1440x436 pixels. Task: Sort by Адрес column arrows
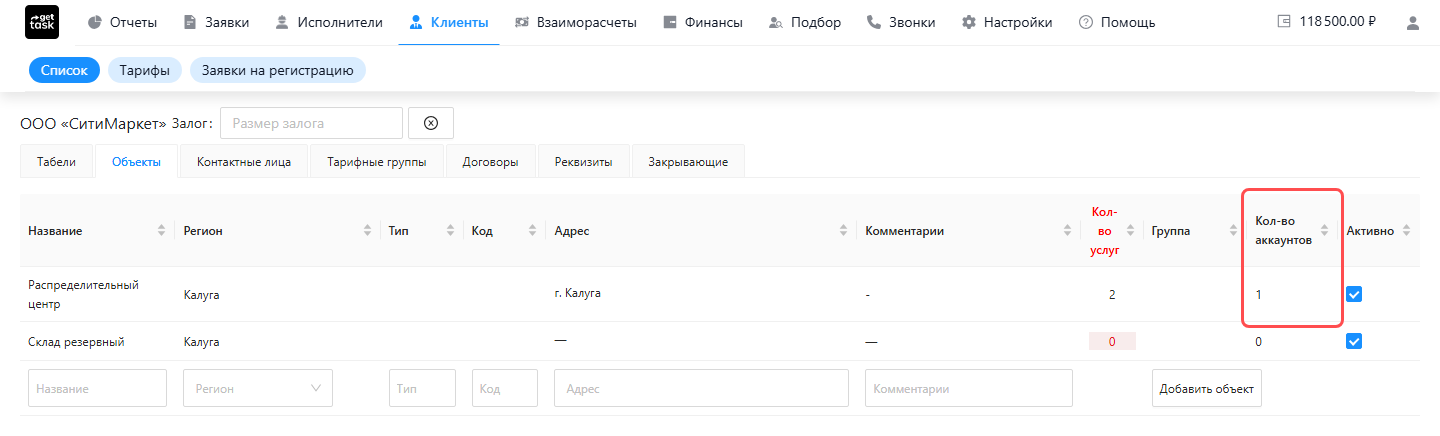(843, 231)
